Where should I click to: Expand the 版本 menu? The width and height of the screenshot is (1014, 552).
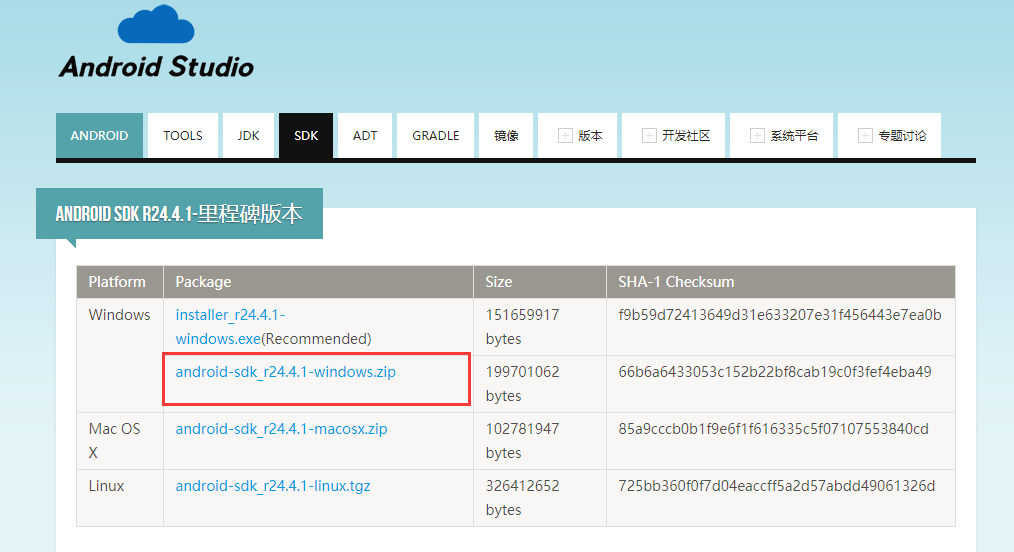[x=577, y=135]
